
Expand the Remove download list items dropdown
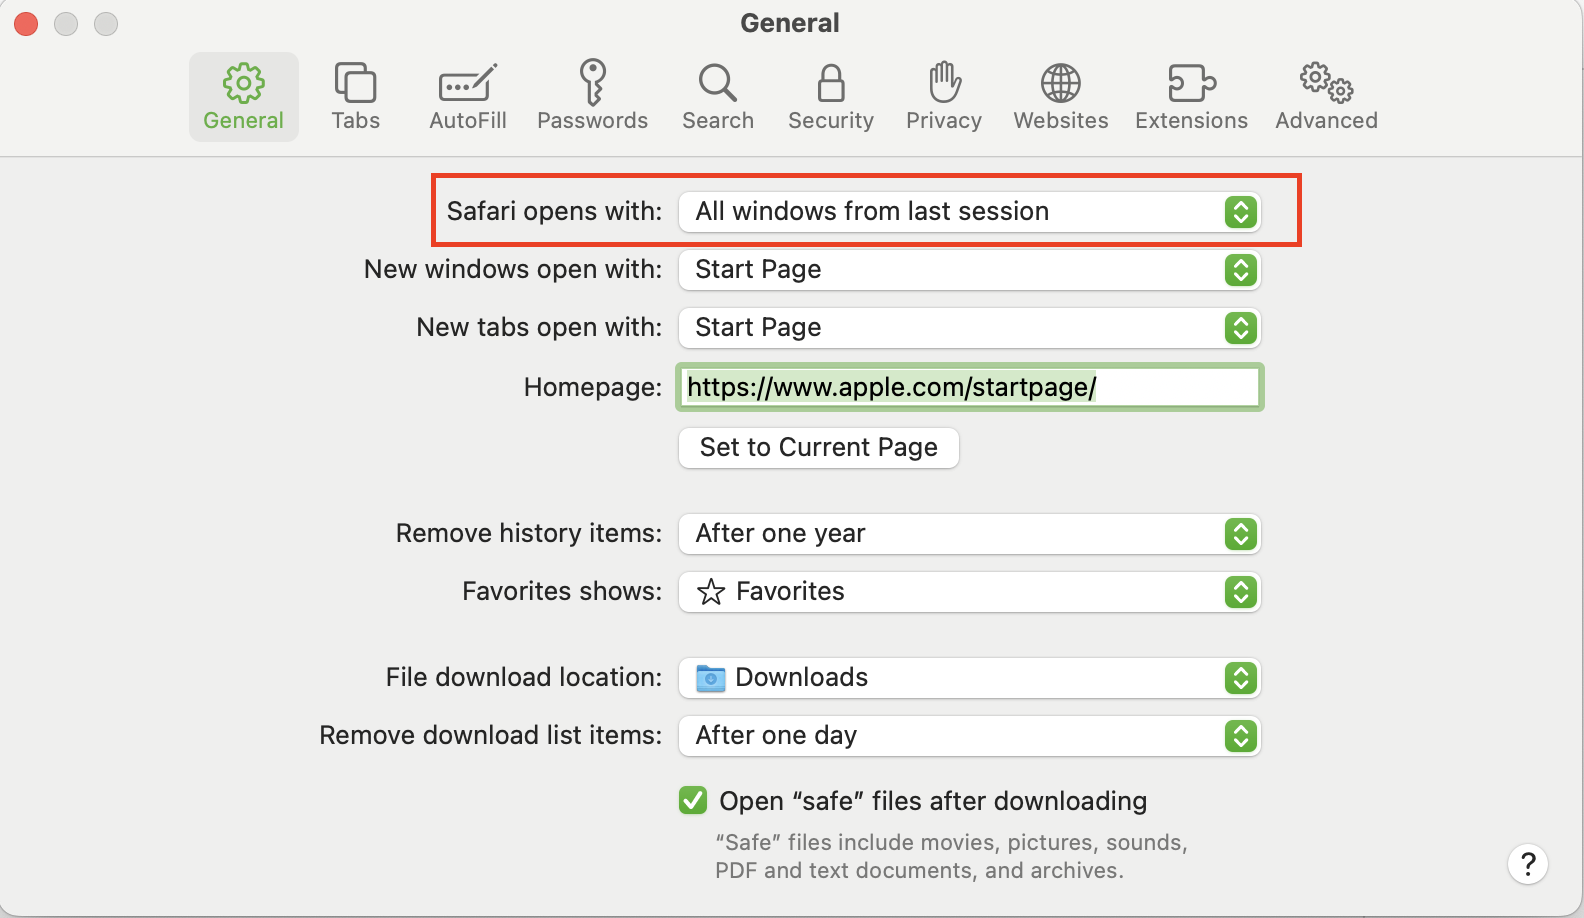(969, 736)
